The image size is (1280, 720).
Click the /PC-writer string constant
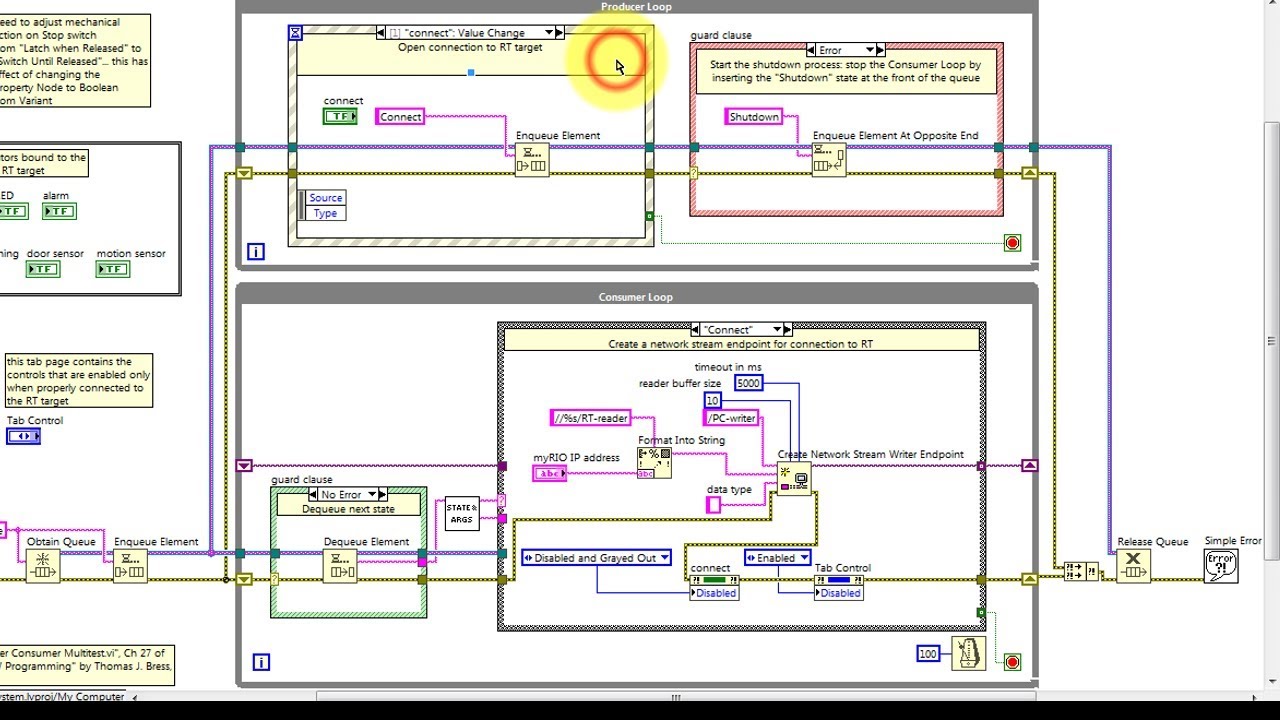click(731, 418)
